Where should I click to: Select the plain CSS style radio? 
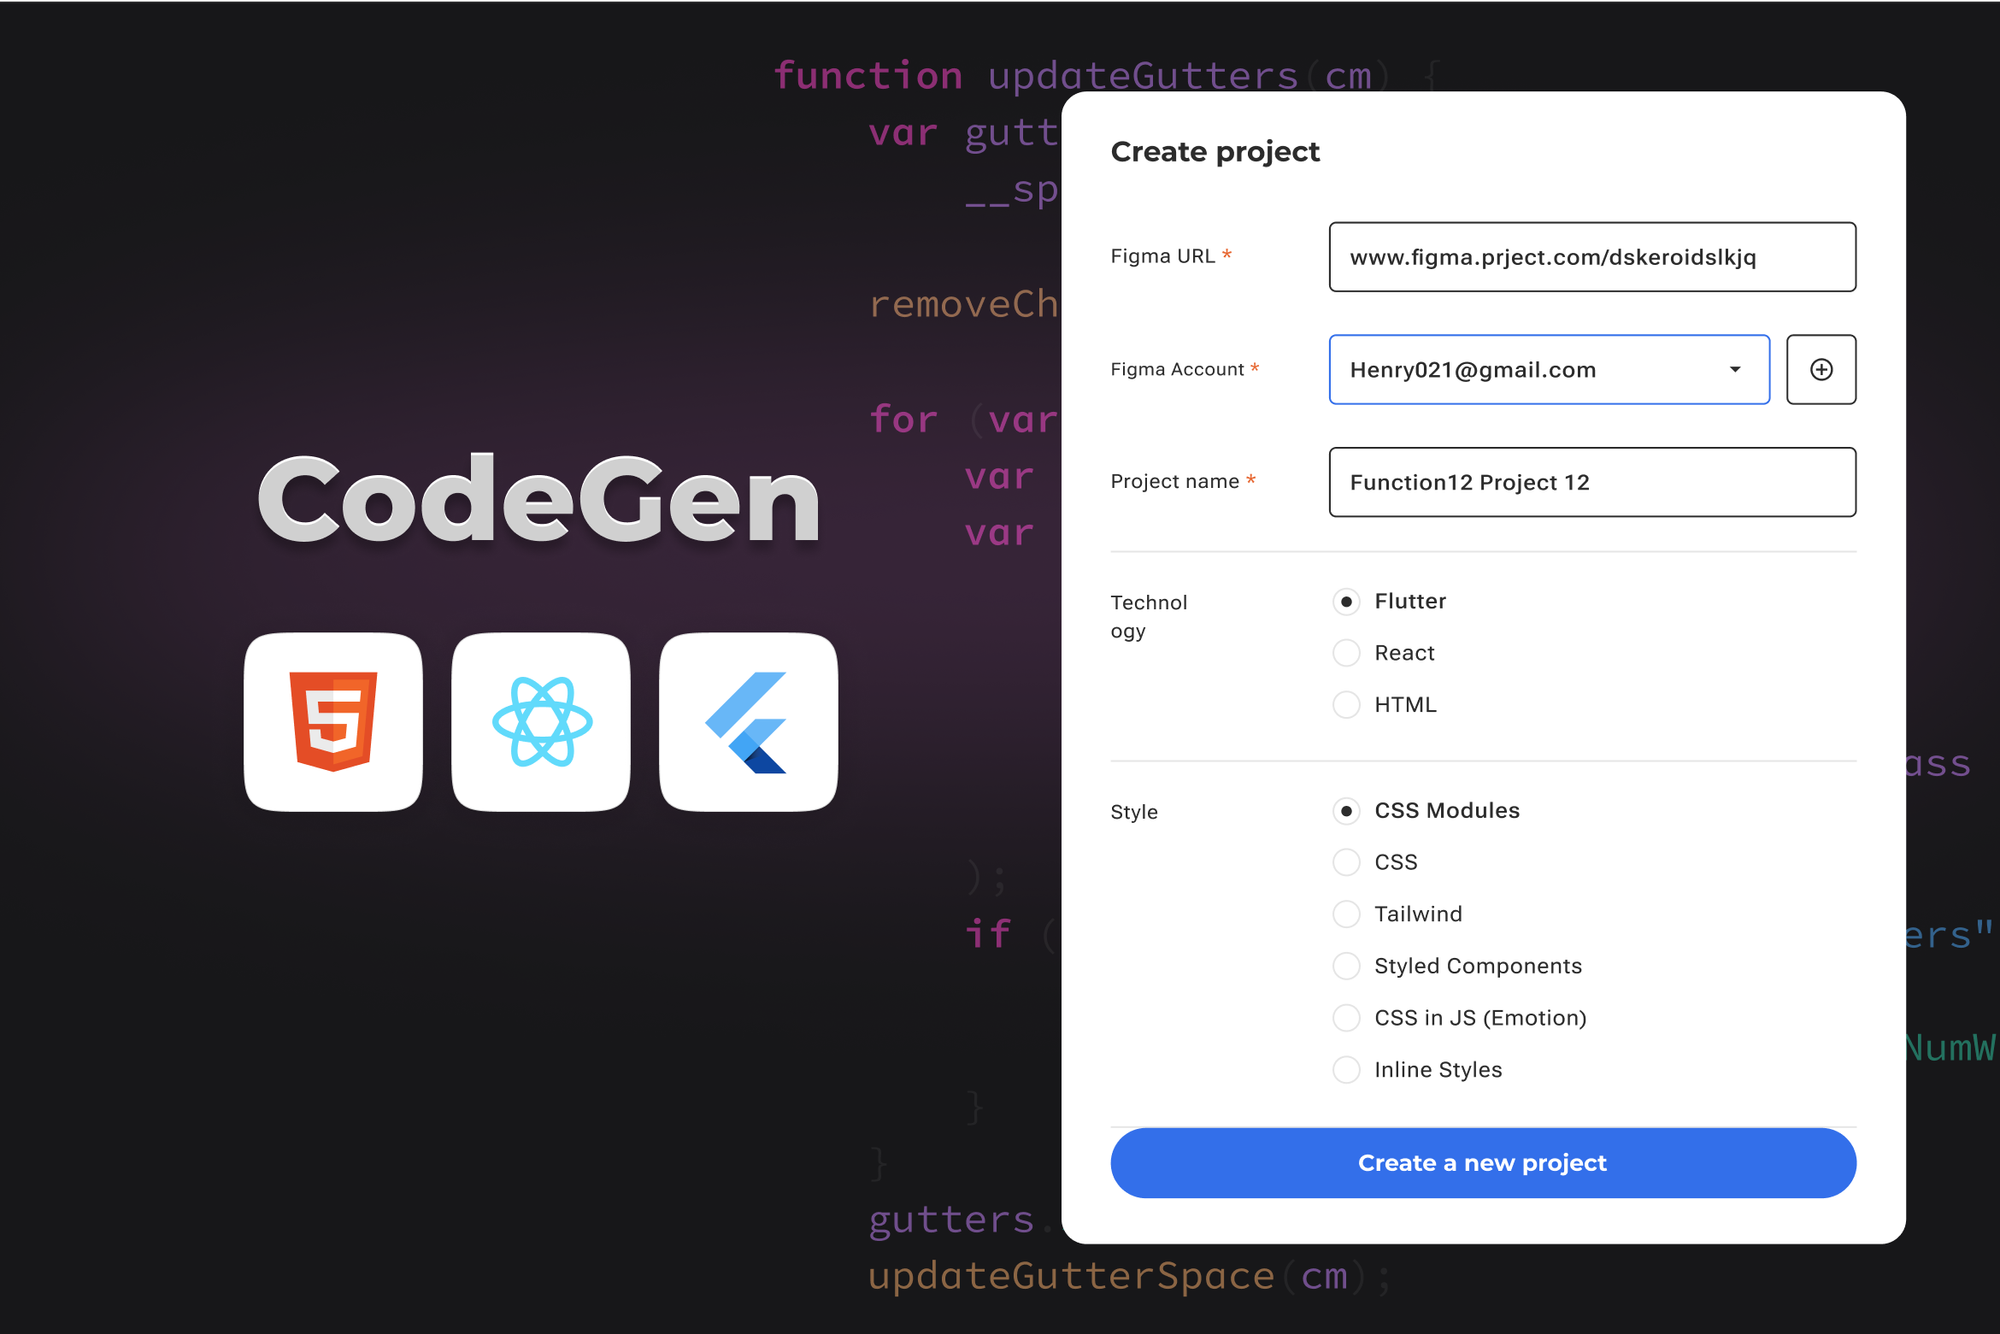pos(1347,862)
